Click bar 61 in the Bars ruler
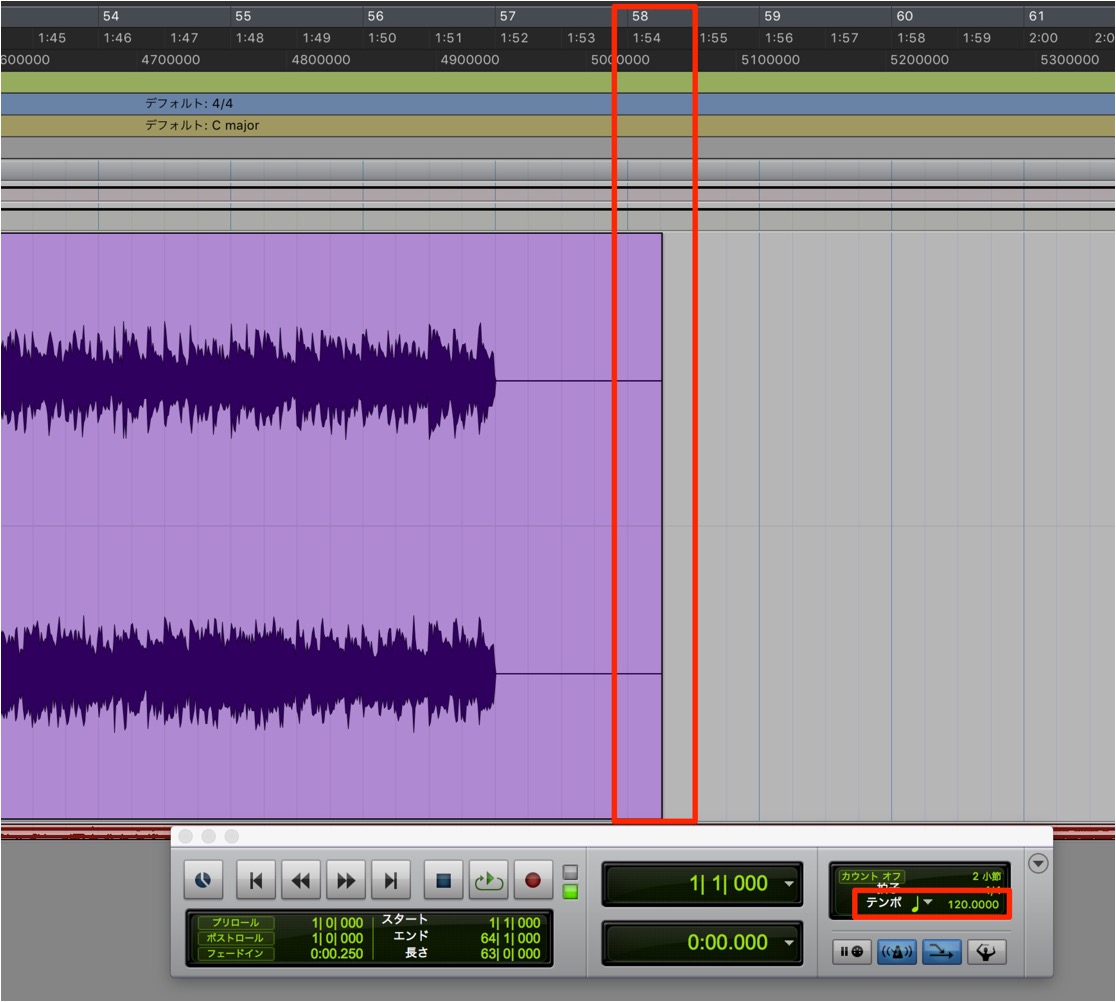The image size is (1116, 1002). point(1036,16)
